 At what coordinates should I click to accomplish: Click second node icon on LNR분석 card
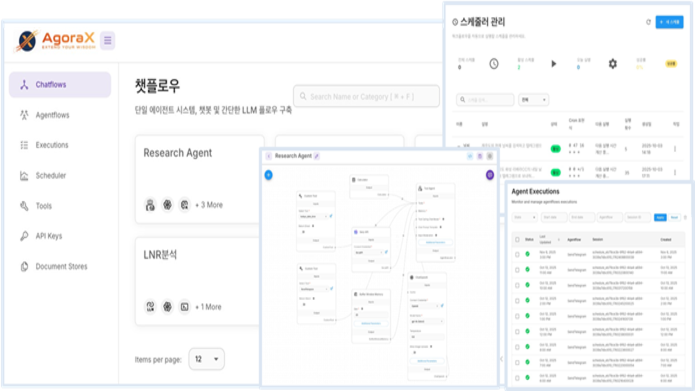point(167,306)
